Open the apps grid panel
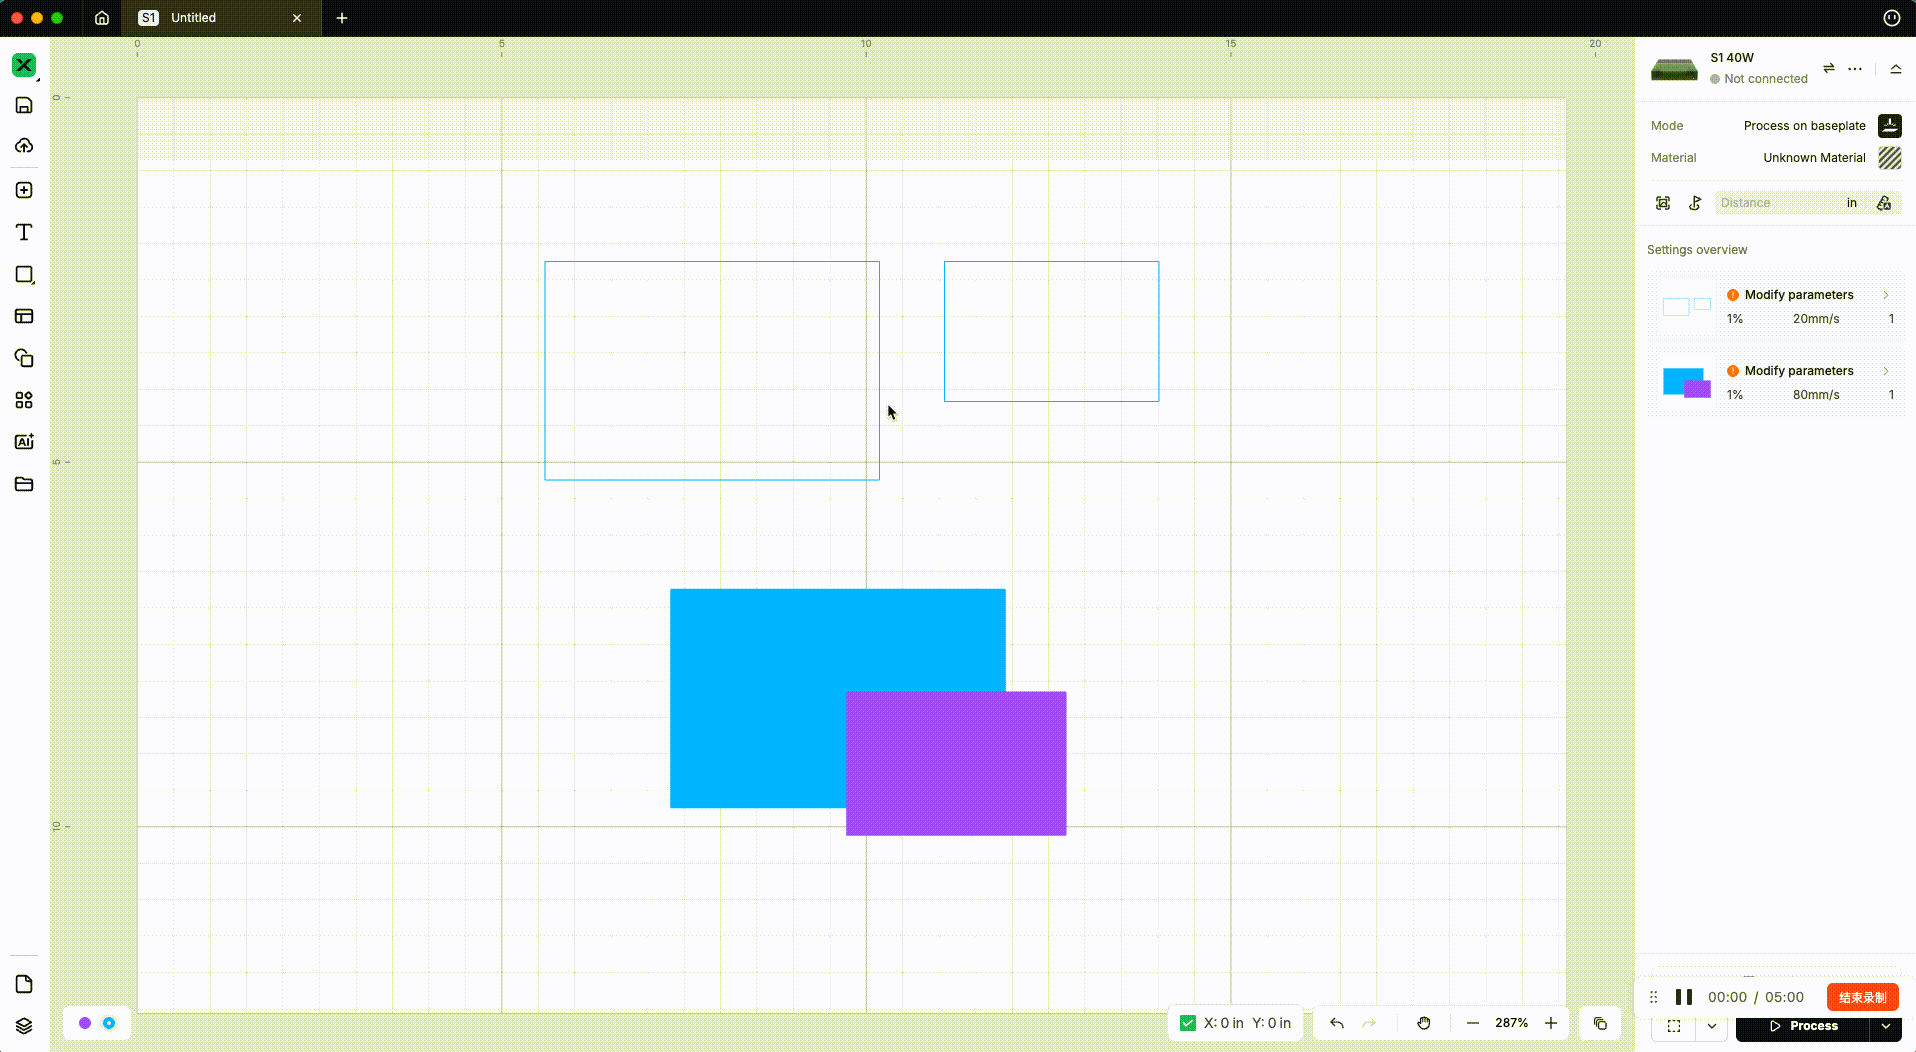 pyautogui.click(x=24, y=400)
